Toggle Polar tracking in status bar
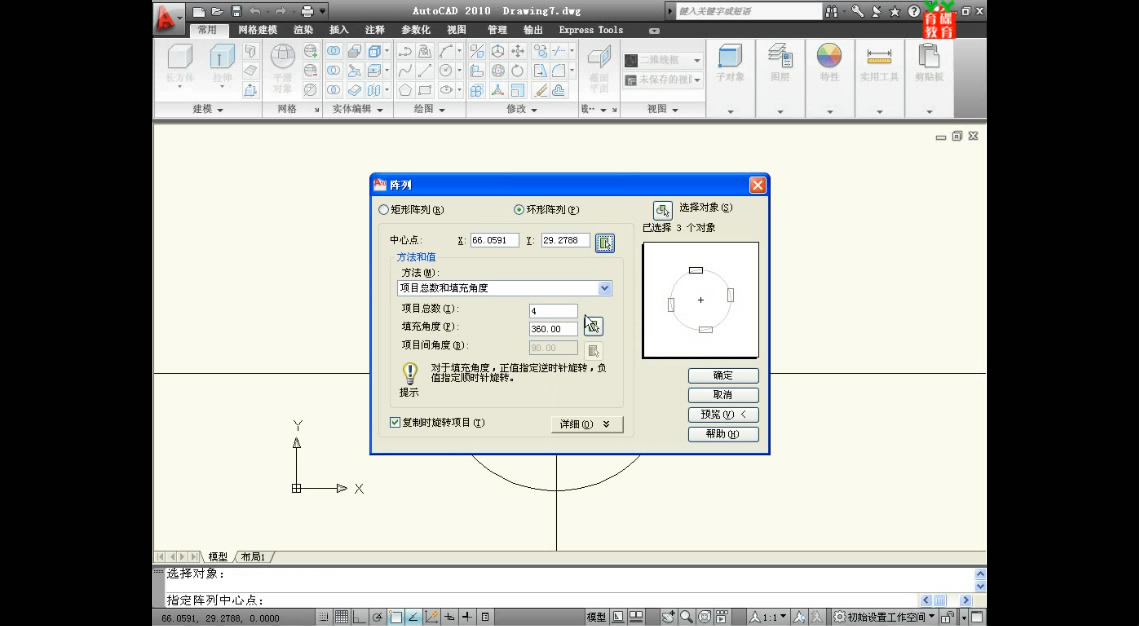The image size is (1139, 626). [x=378, y=617]
